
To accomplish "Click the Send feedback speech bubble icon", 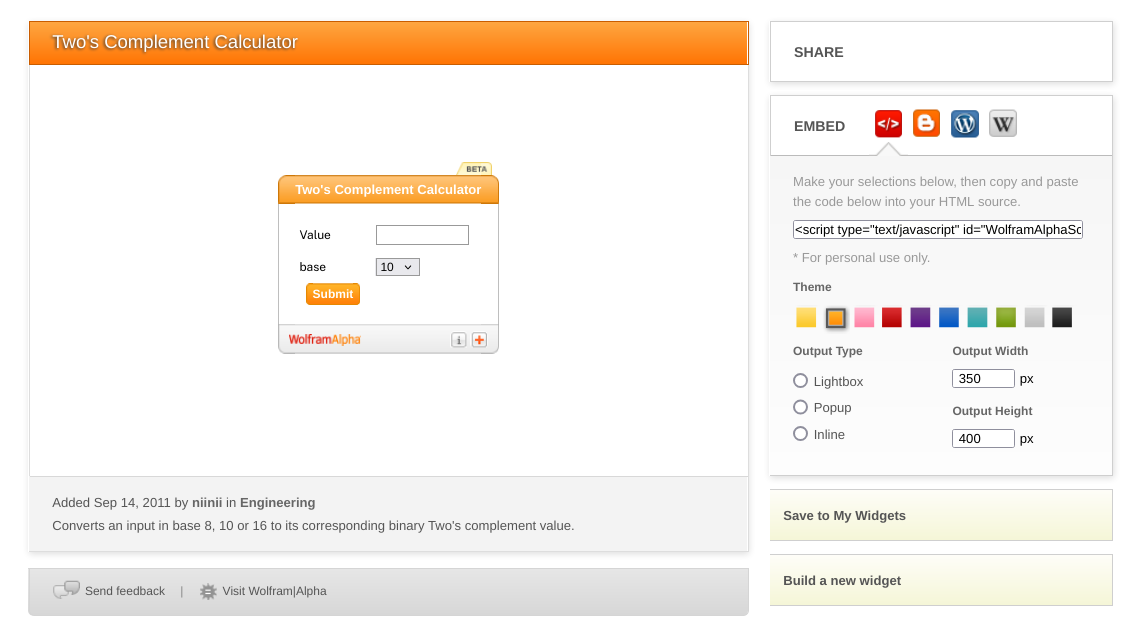I will click(66, 591).
